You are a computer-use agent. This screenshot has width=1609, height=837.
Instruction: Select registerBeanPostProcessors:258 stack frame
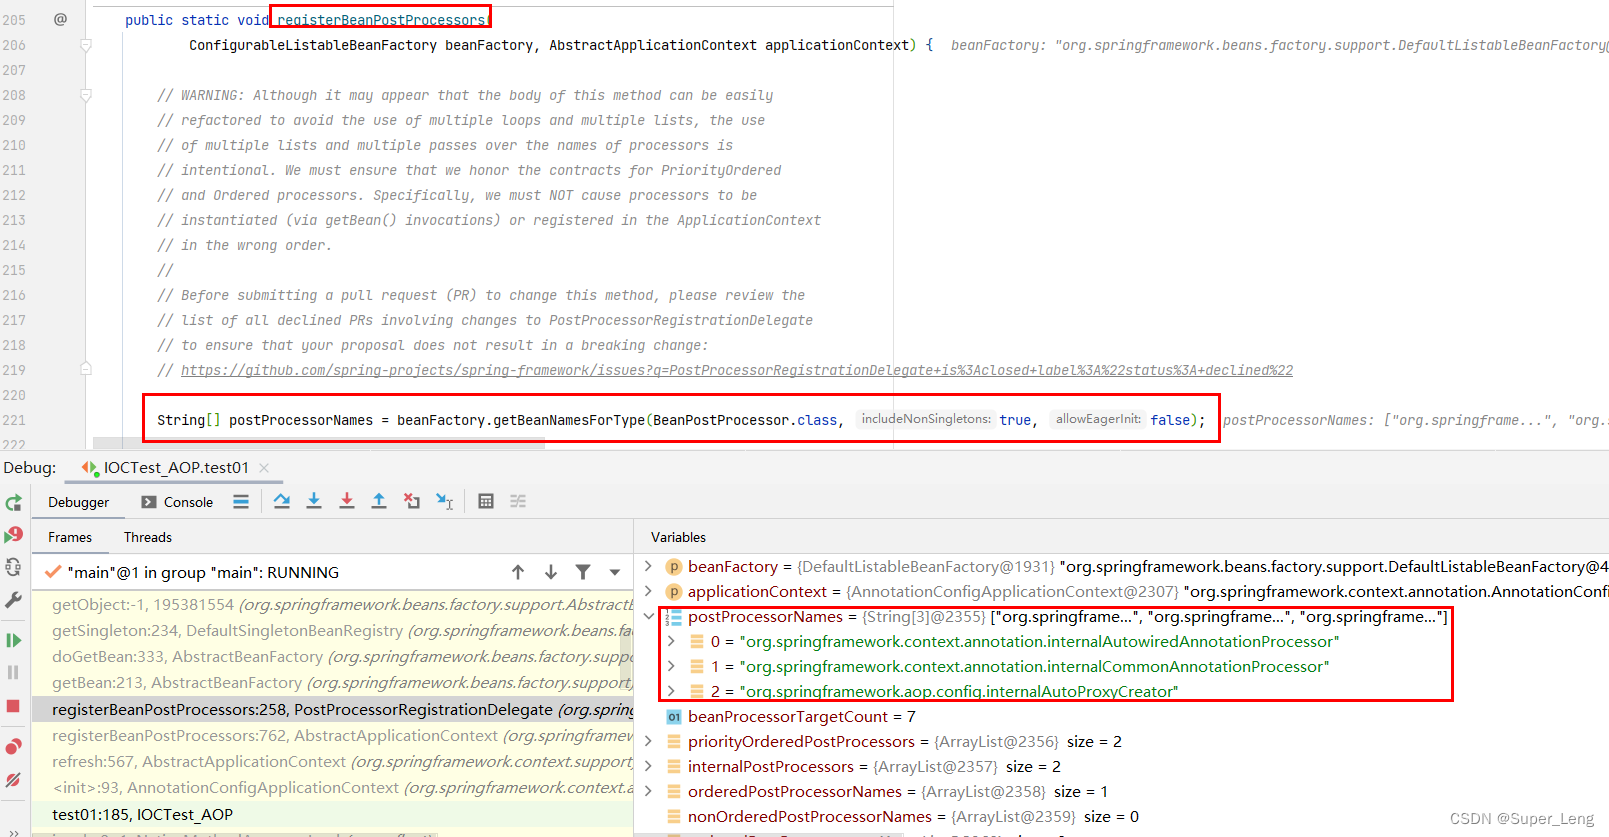[333, 709]
